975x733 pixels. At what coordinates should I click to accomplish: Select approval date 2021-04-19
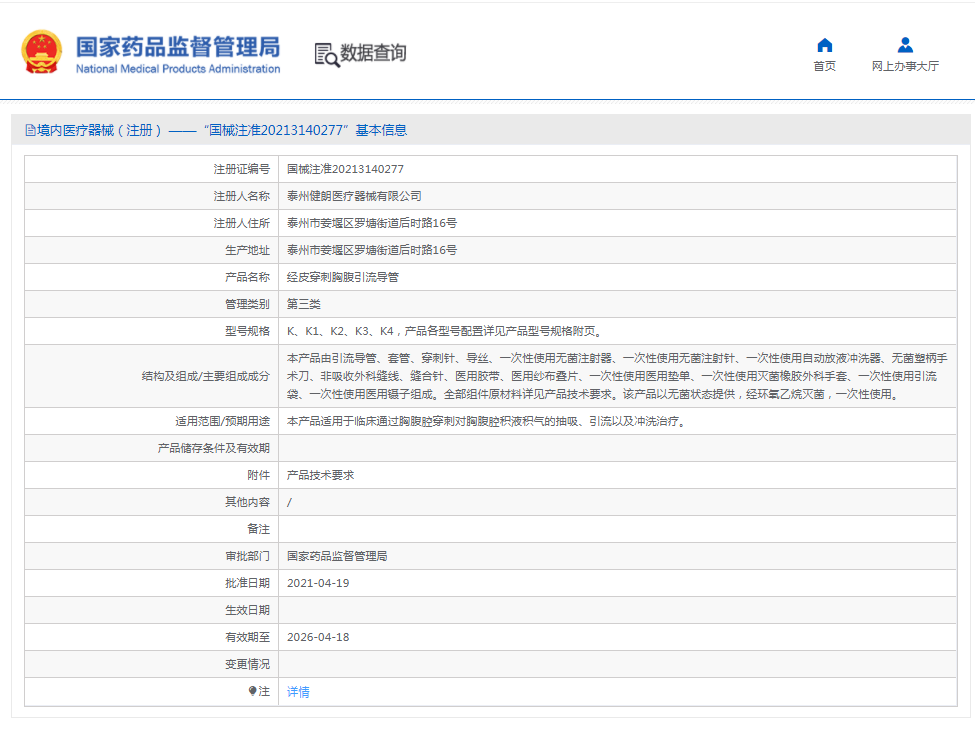pyautogui.click(x=318, y=583)
